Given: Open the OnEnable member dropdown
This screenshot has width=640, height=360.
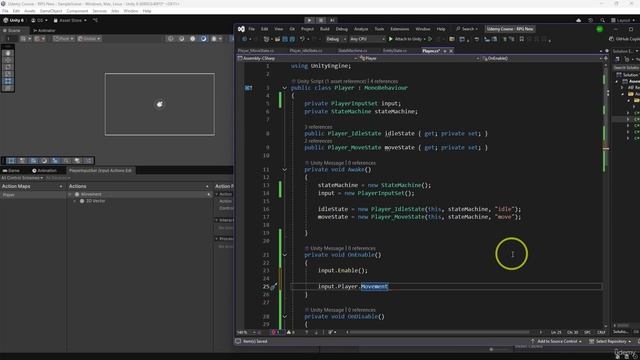Looking at the screenshot, I should (542, 58).
